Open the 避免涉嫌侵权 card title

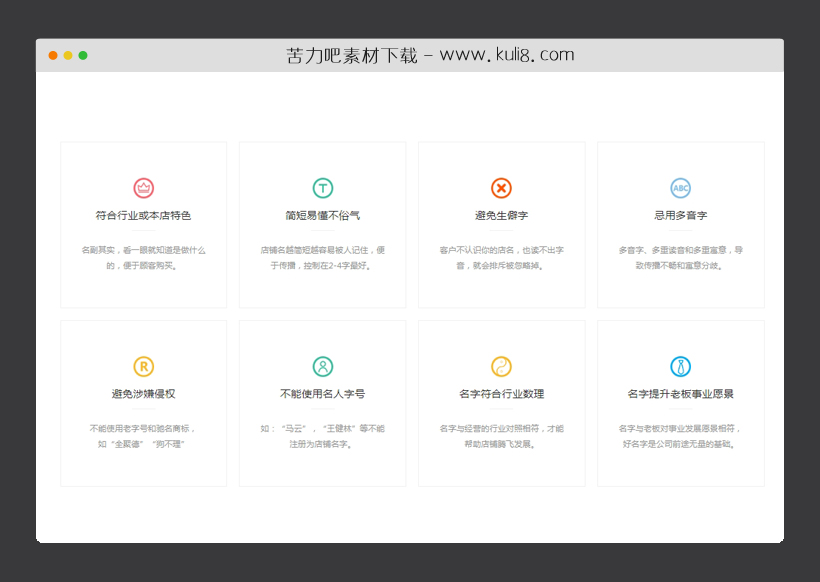(142, 393)
